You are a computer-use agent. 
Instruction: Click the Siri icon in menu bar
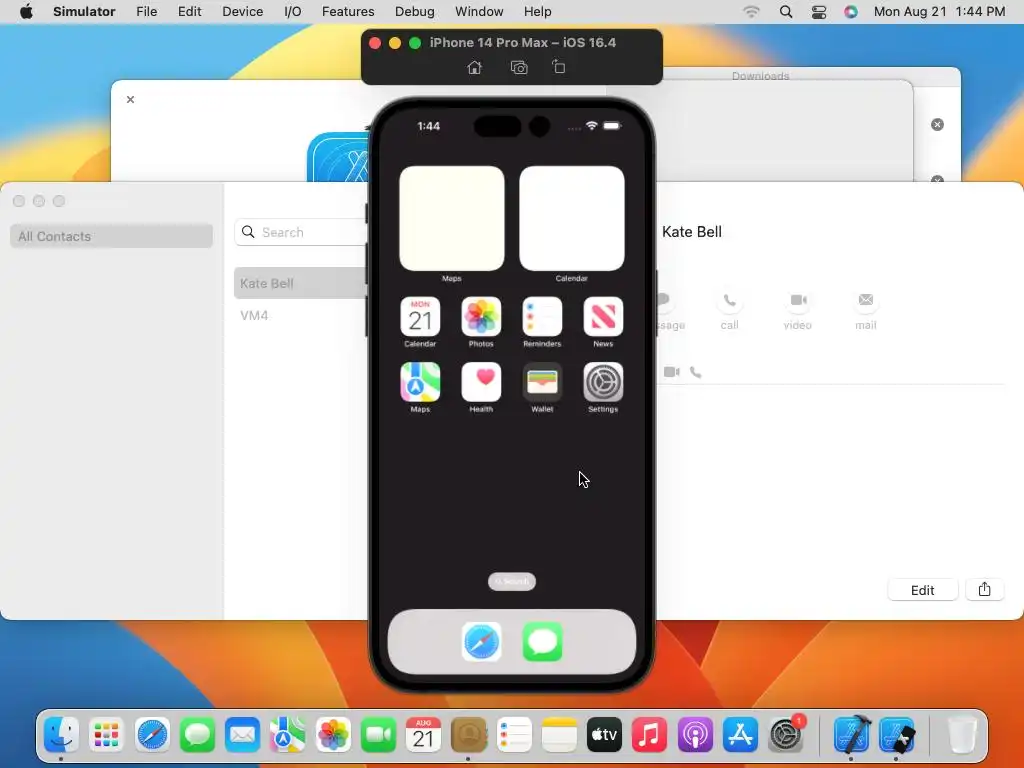[x=850, y=12]
